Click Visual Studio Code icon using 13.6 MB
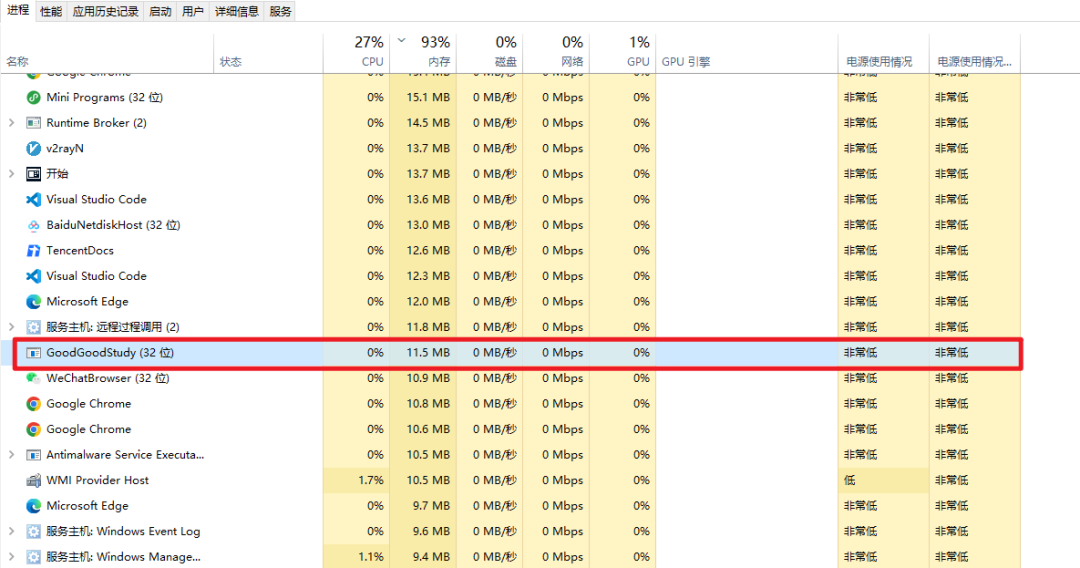Image resolution: width=1080 pixels, height=568 pixels. coord(33,199)
